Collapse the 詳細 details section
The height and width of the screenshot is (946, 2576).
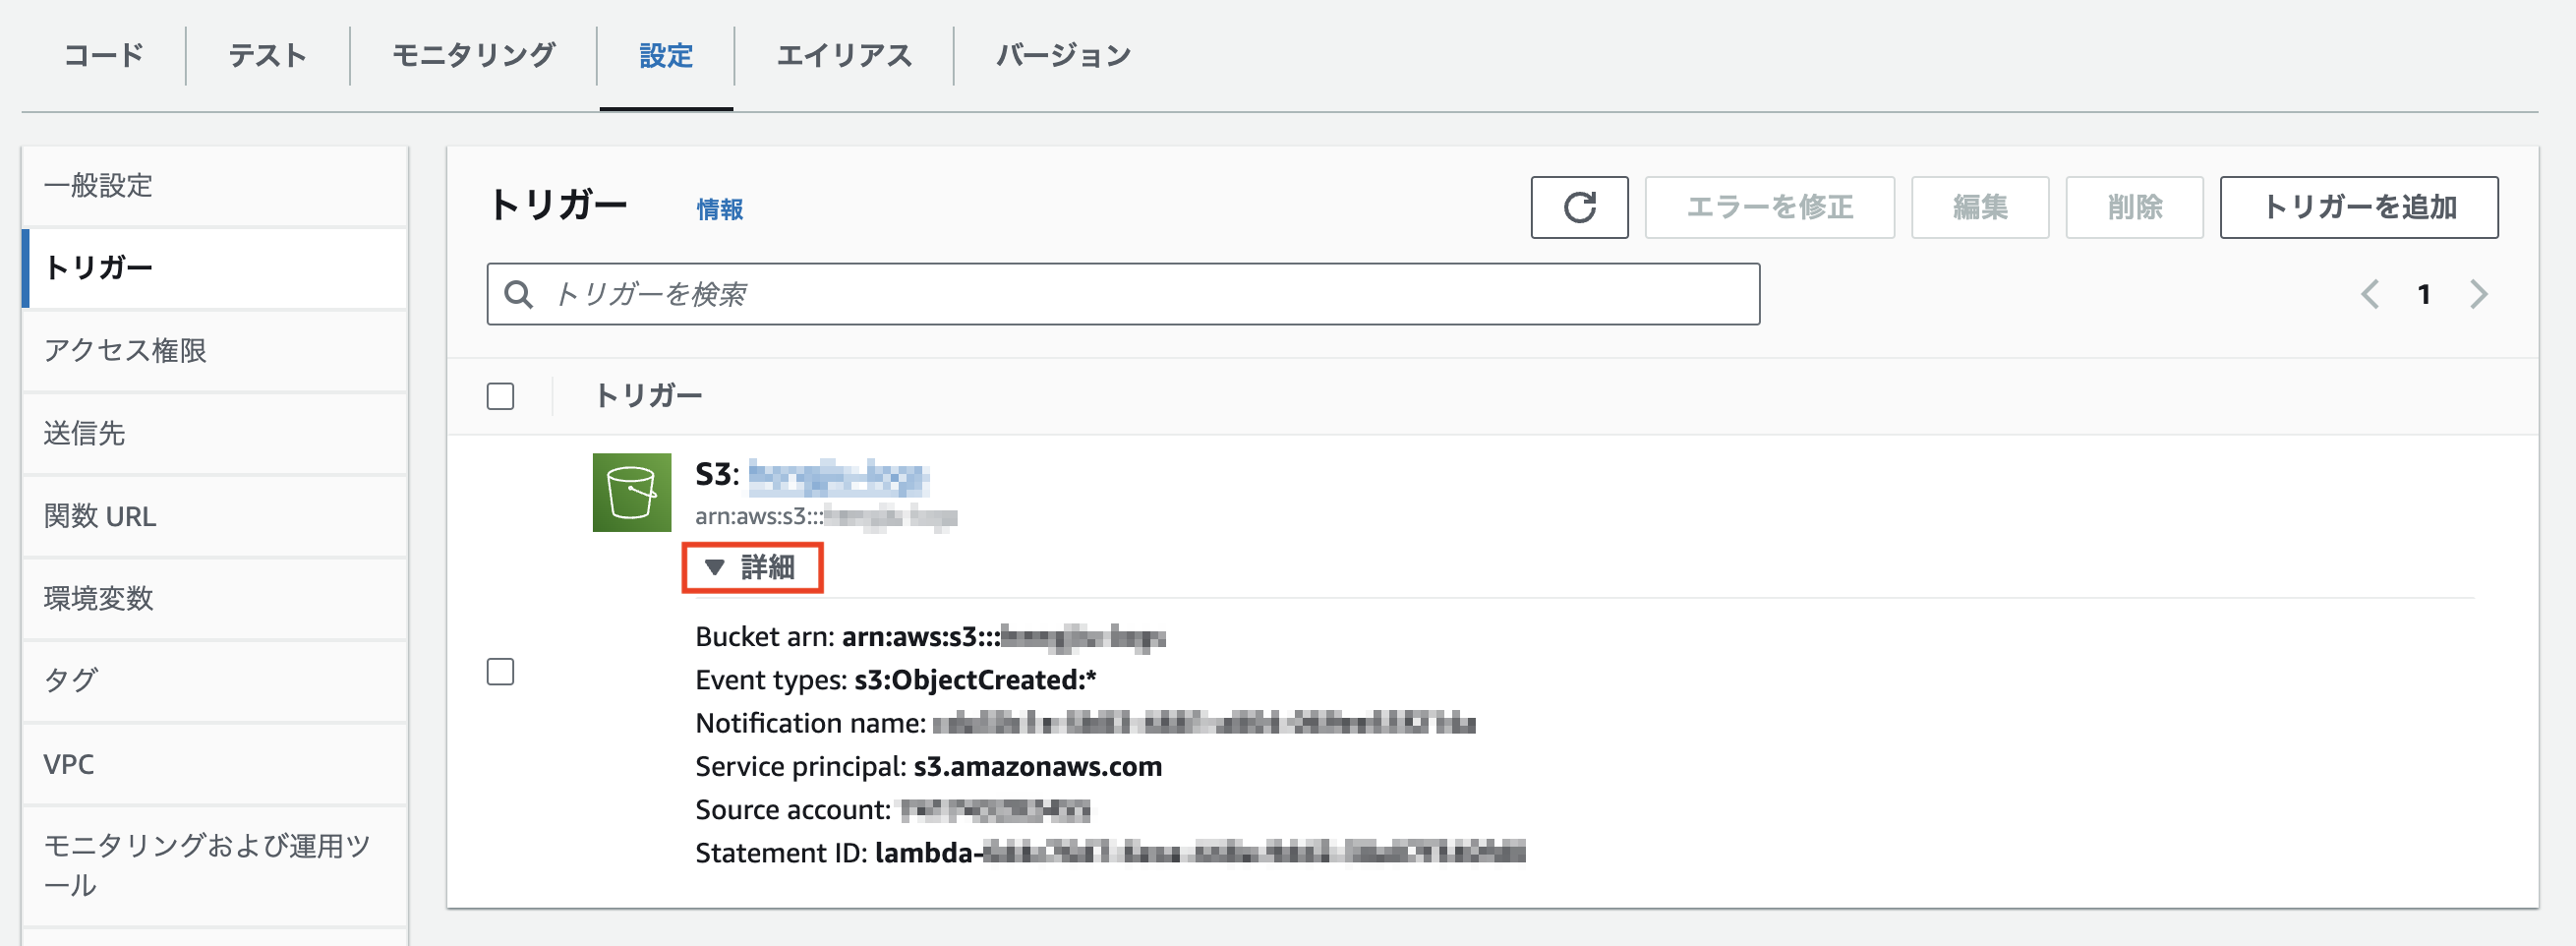coord(752,568)
